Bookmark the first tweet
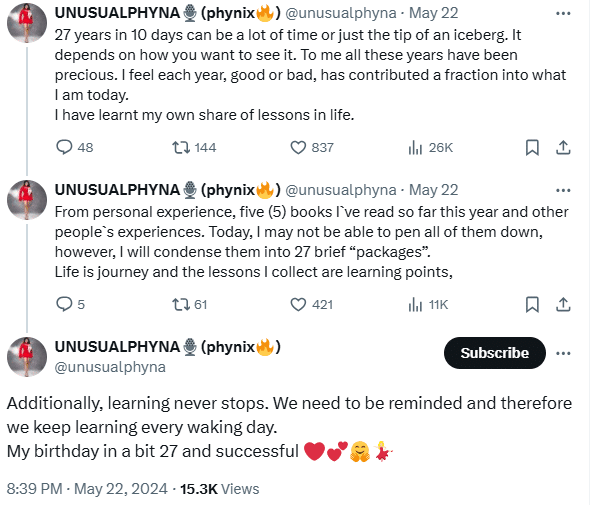 pos(533,147)
